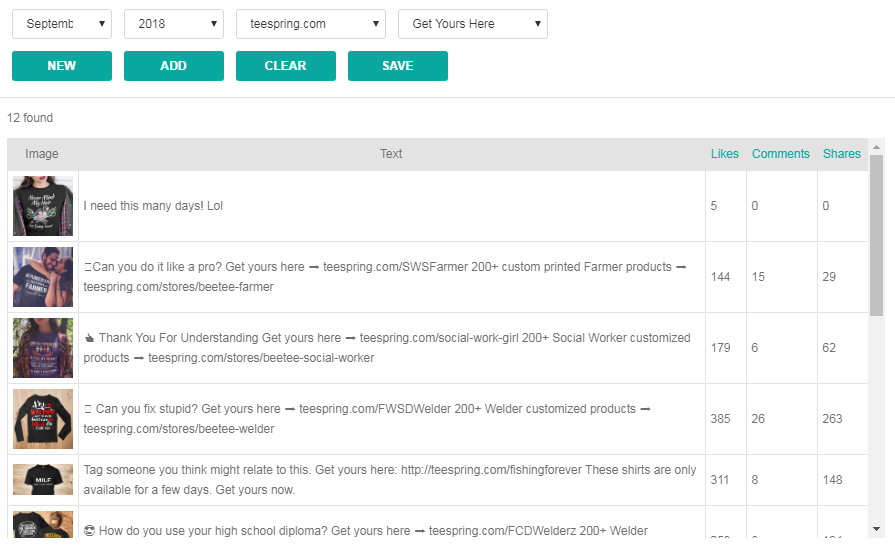Click the likes value 179

[x=720, y=348]
